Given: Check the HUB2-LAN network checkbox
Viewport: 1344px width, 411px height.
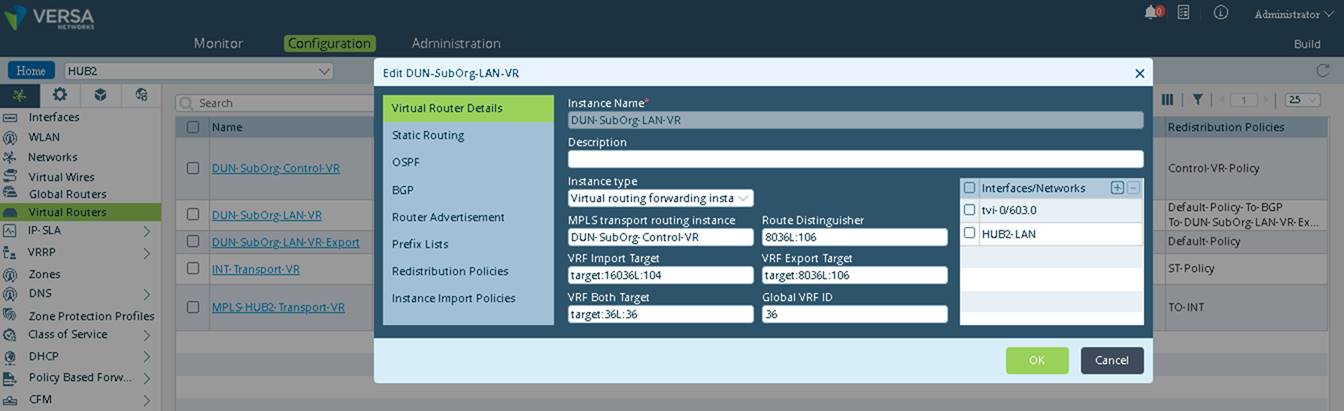Looking at the screenshot, I should (x=969, y=233).
